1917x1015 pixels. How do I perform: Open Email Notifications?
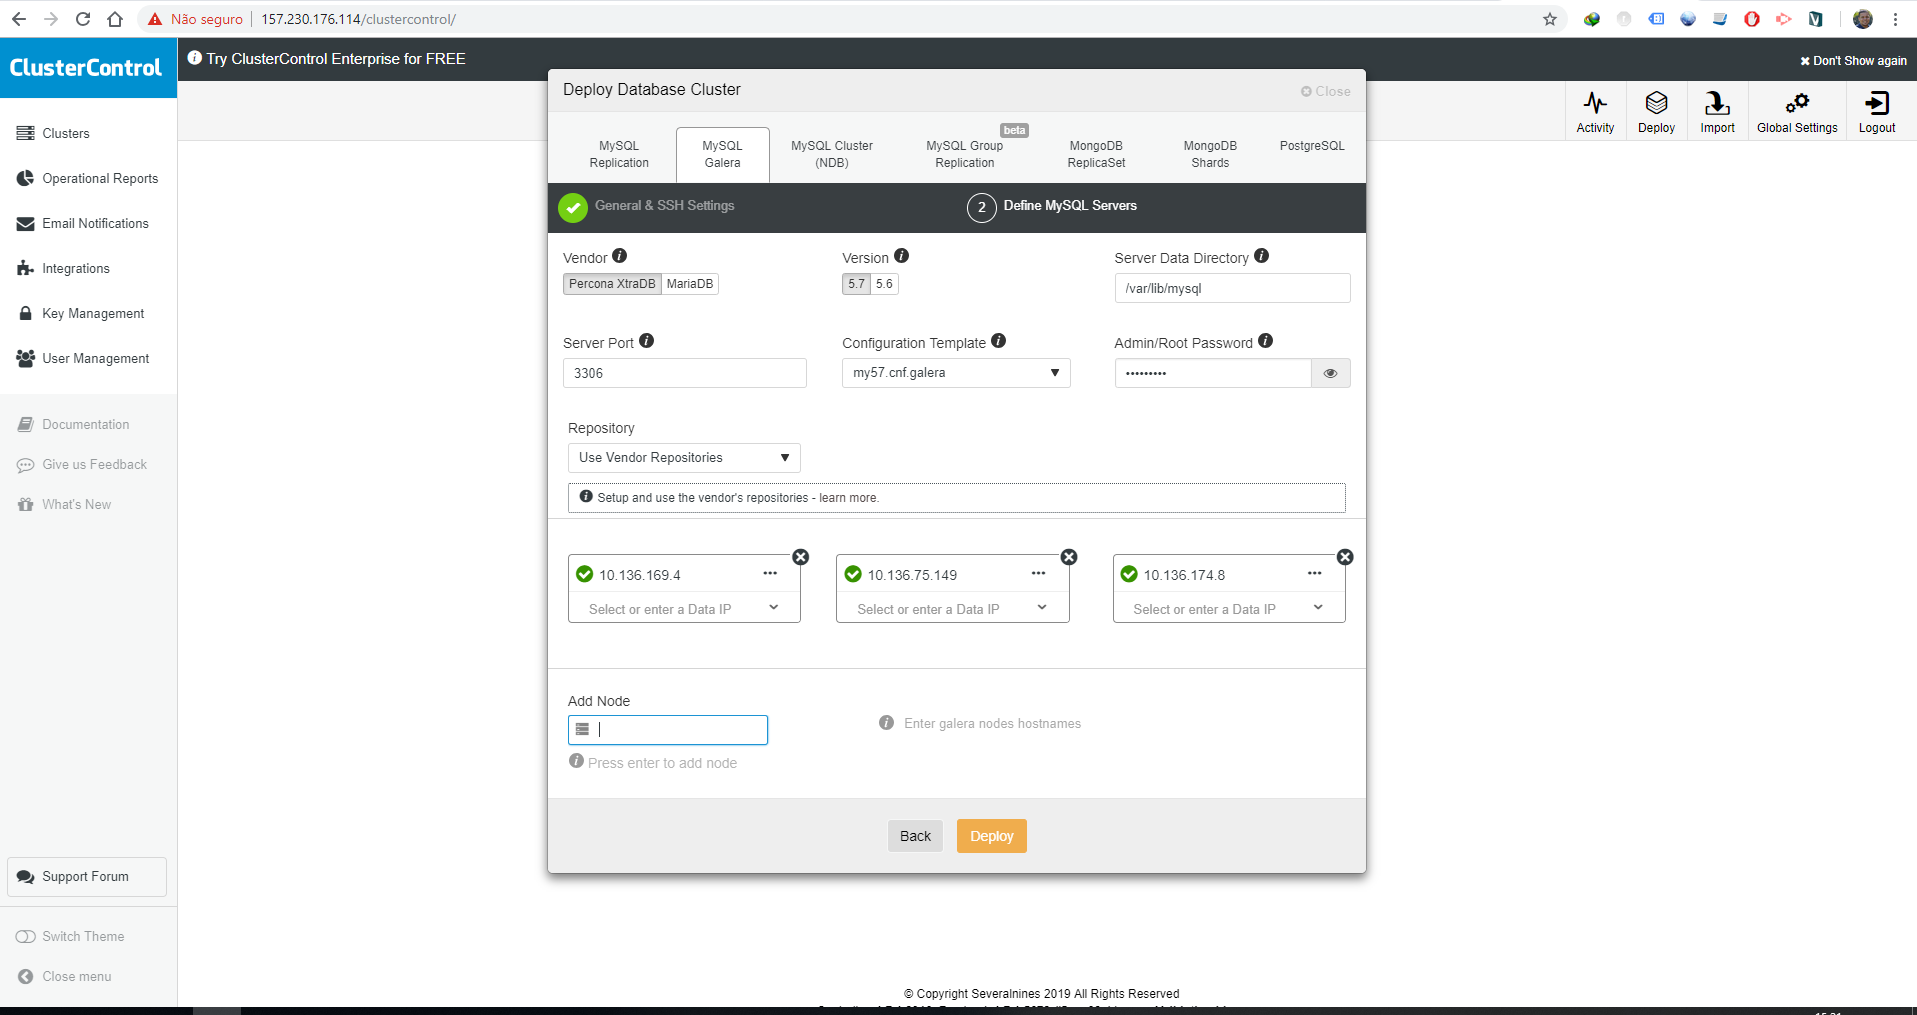[x=95, y=223]
